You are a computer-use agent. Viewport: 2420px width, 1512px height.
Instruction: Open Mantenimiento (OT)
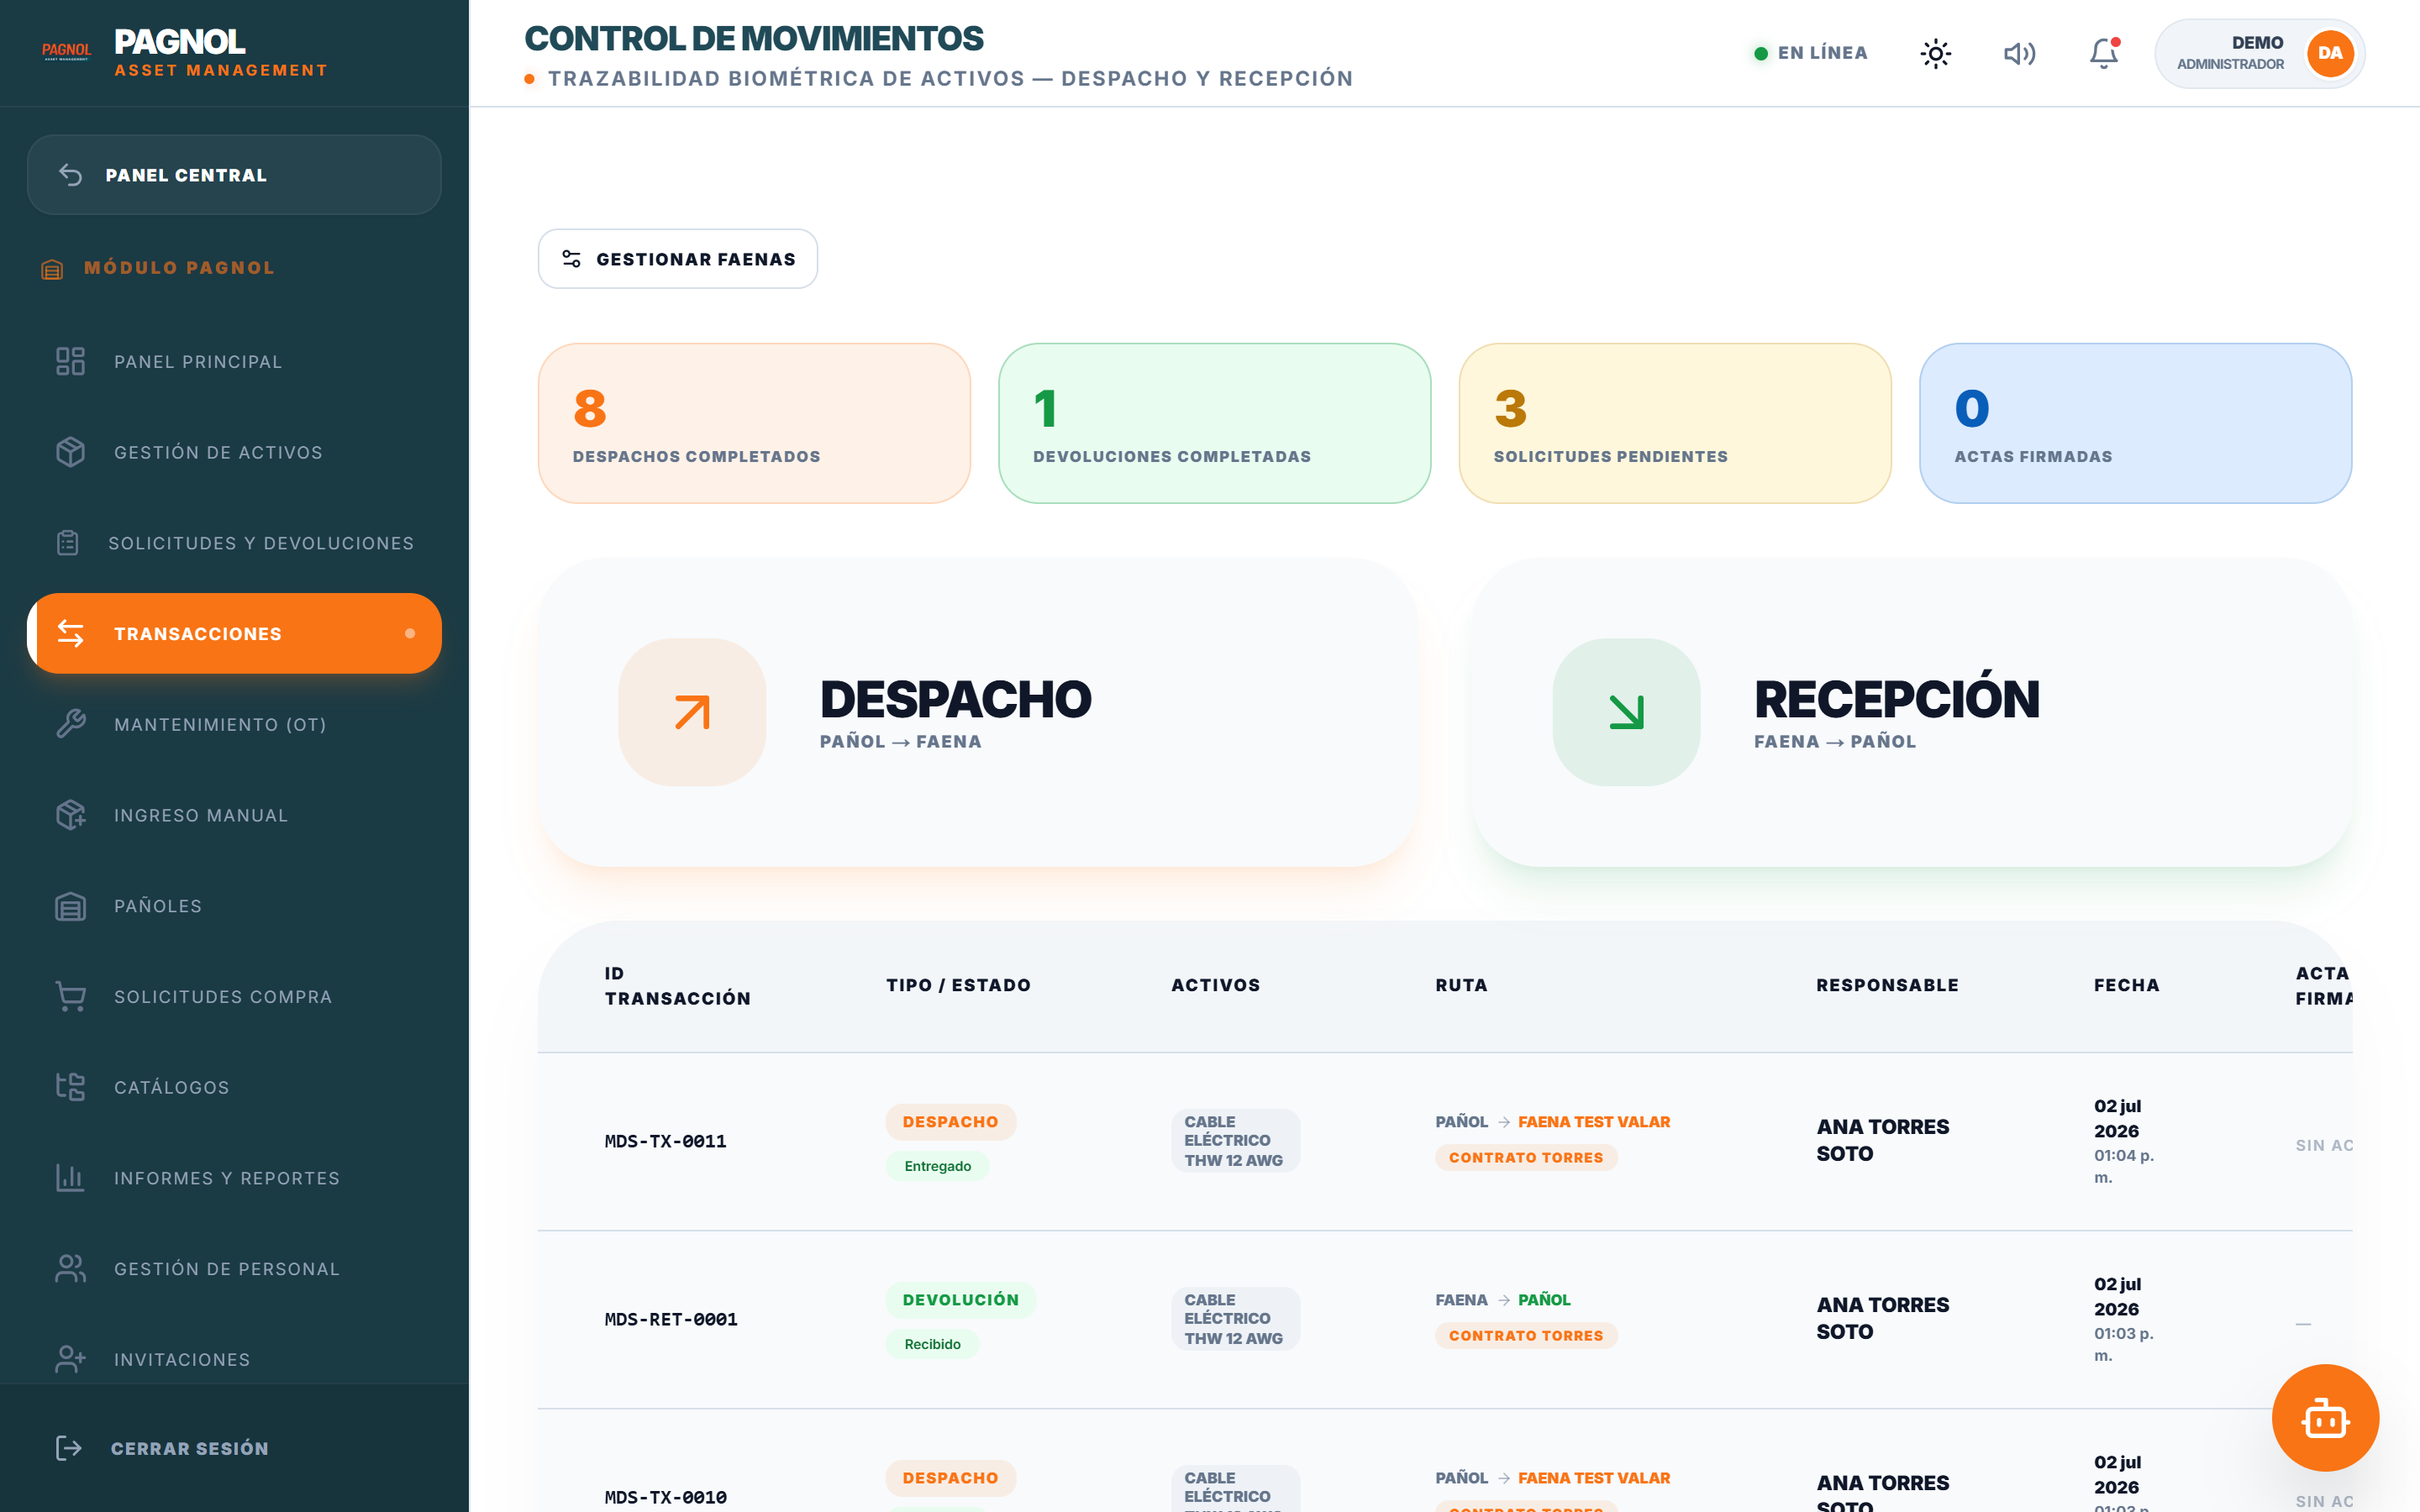(x=234, y=724)
